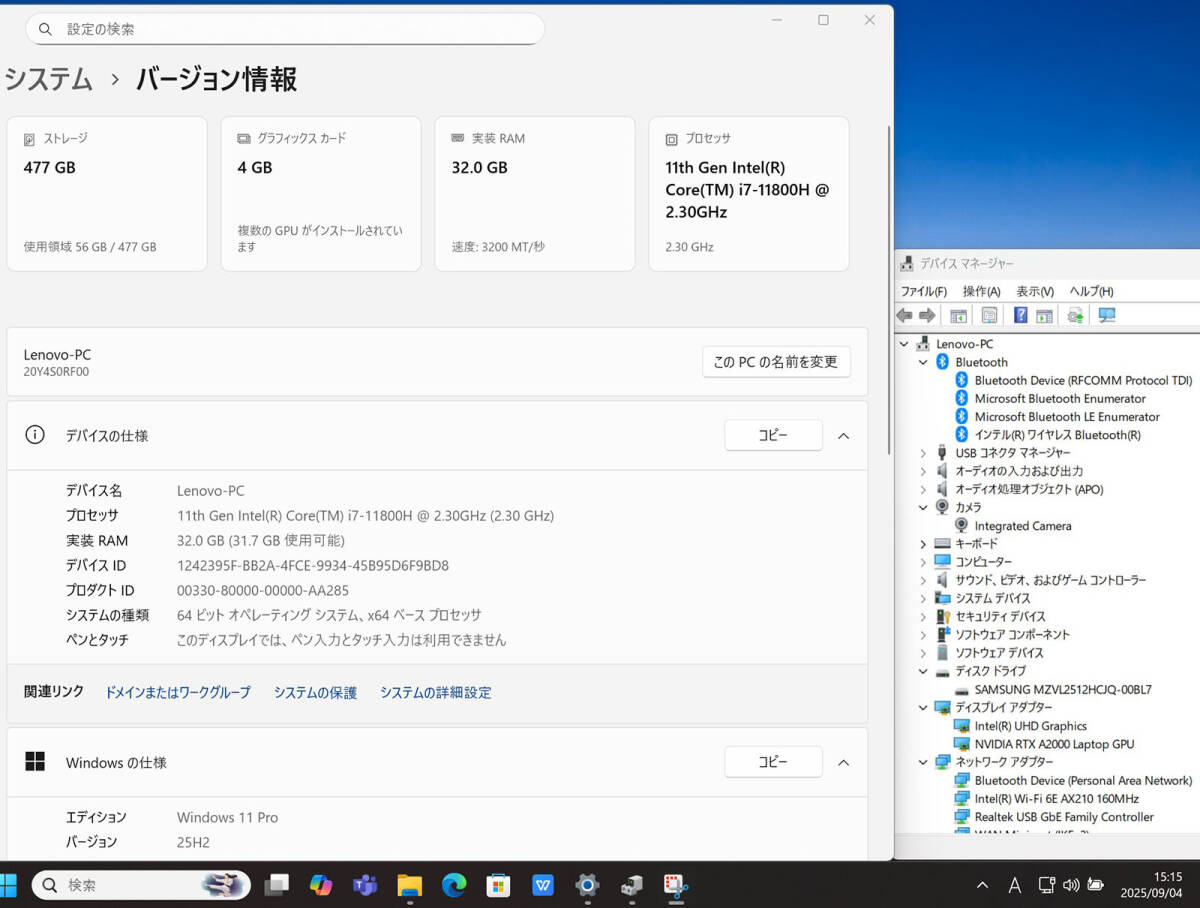1200x908 pixels.
Task: Click the 設定の検索 search field
Action: (x=285, y=29)
